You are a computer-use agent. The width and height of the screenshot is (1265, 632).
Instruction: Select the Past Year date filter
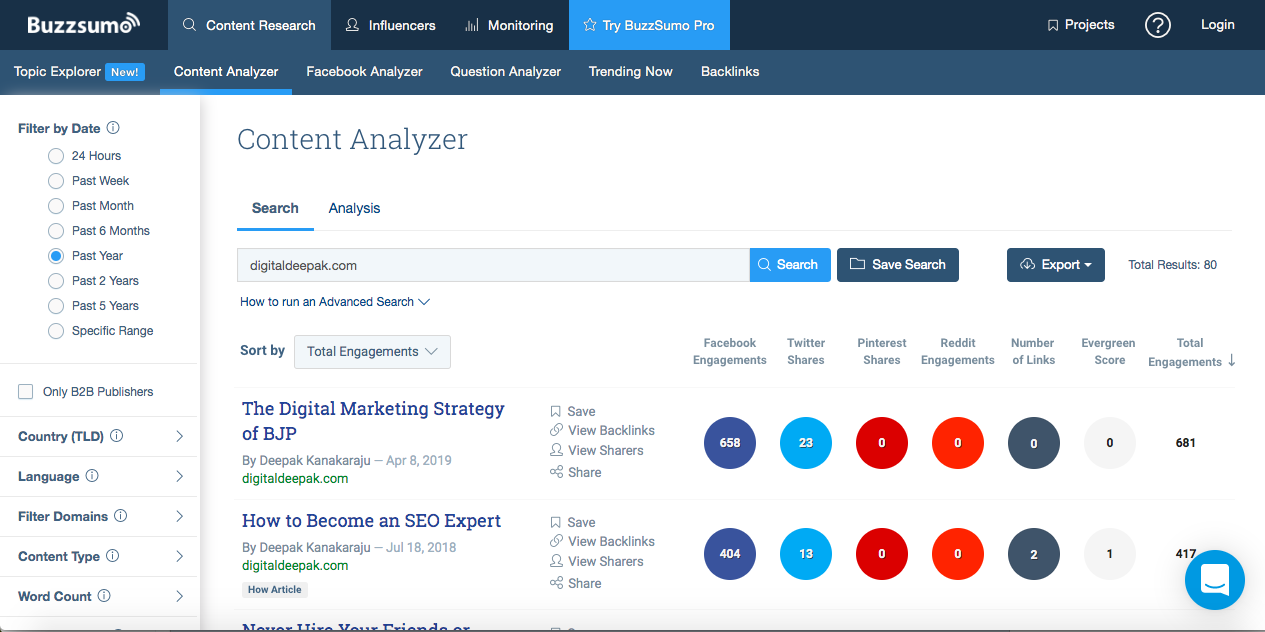pyautogui.click(x=56, y=256)
